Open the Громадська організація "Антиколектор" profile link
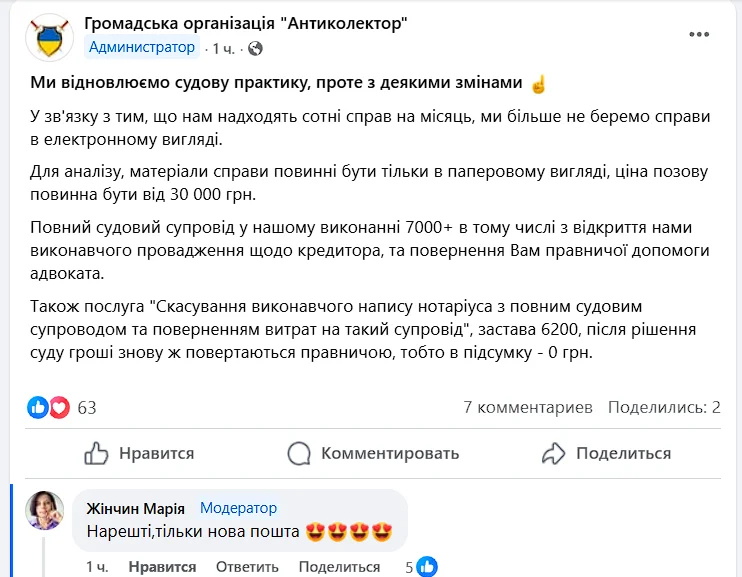Viewport: 742px width, 577px height. (246, 23)
